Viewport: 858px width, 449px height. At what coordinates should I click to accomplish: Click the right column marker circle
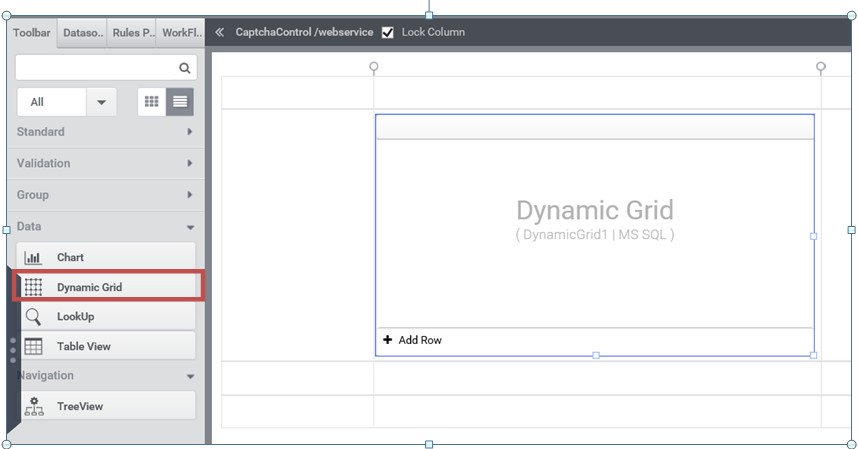821,67
